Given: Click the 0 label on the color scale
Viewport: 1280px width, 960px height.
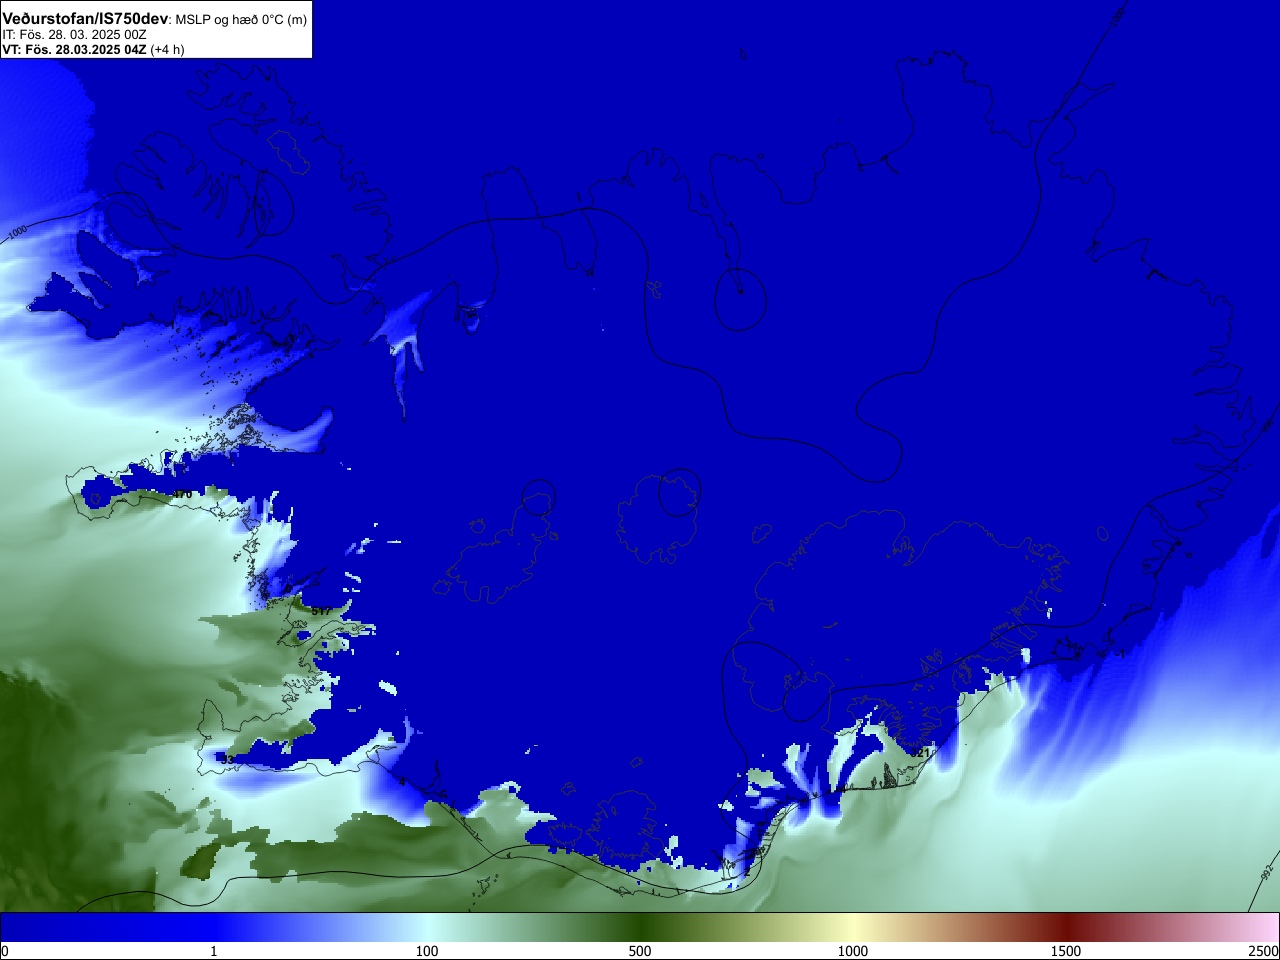Looking at the screenshot, I should [5, 951].
